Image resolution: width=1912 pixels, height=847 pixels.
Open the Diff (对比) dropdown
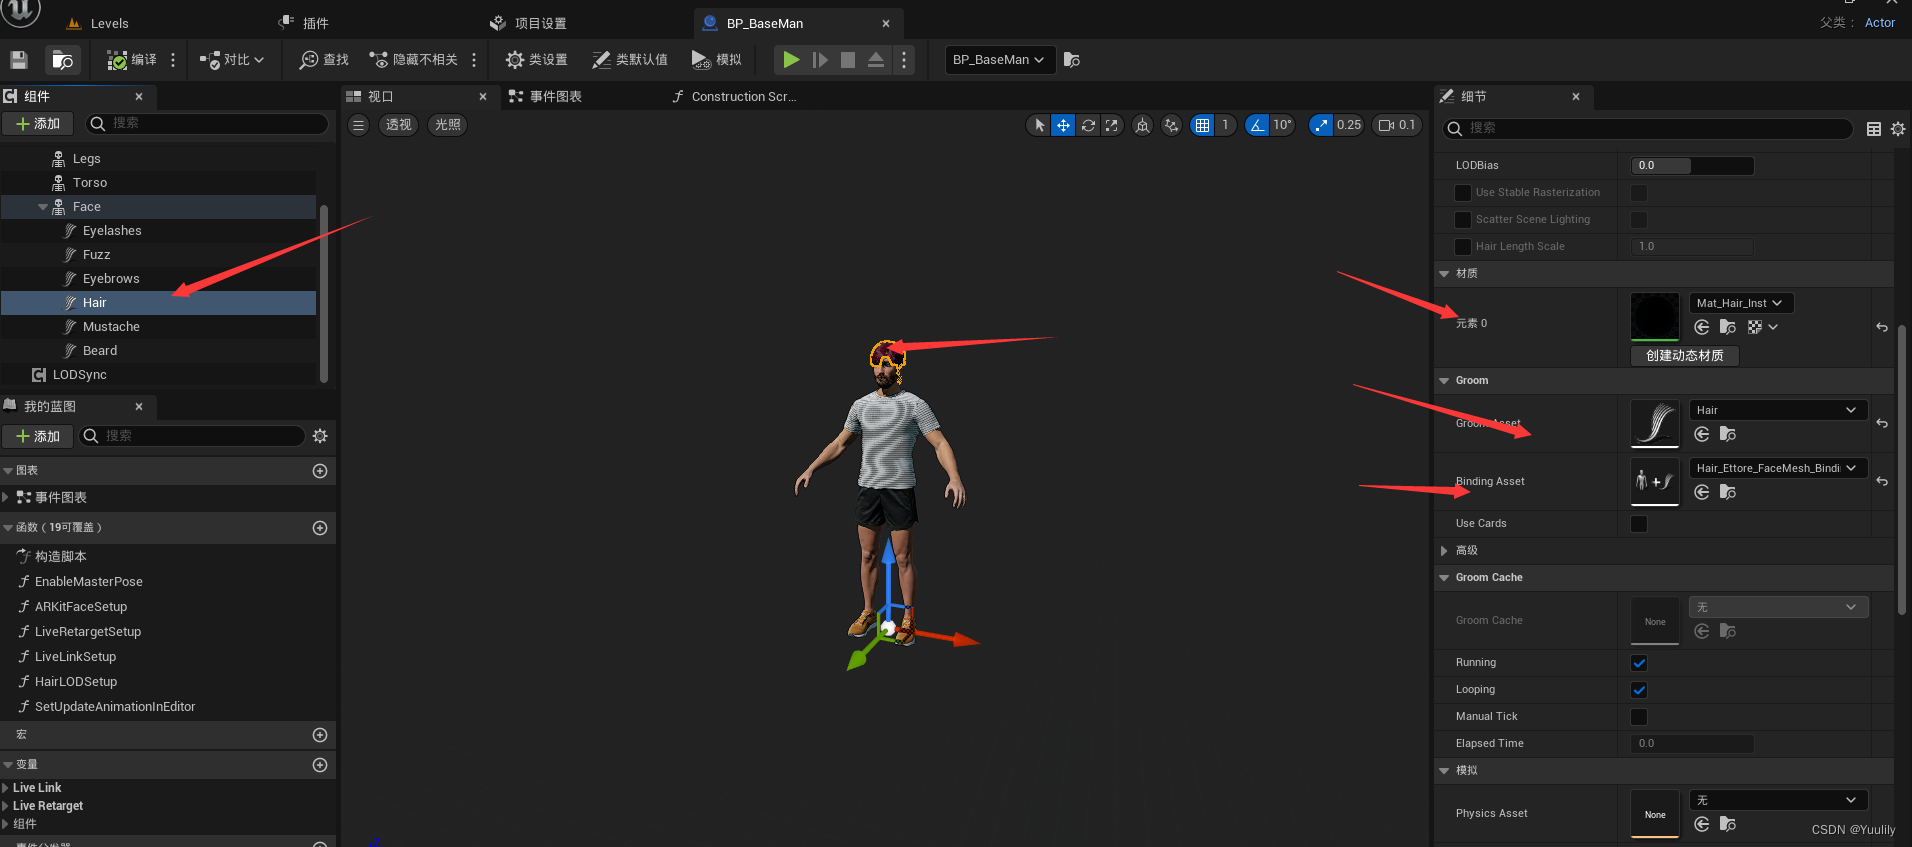click(x=232, y=60)
